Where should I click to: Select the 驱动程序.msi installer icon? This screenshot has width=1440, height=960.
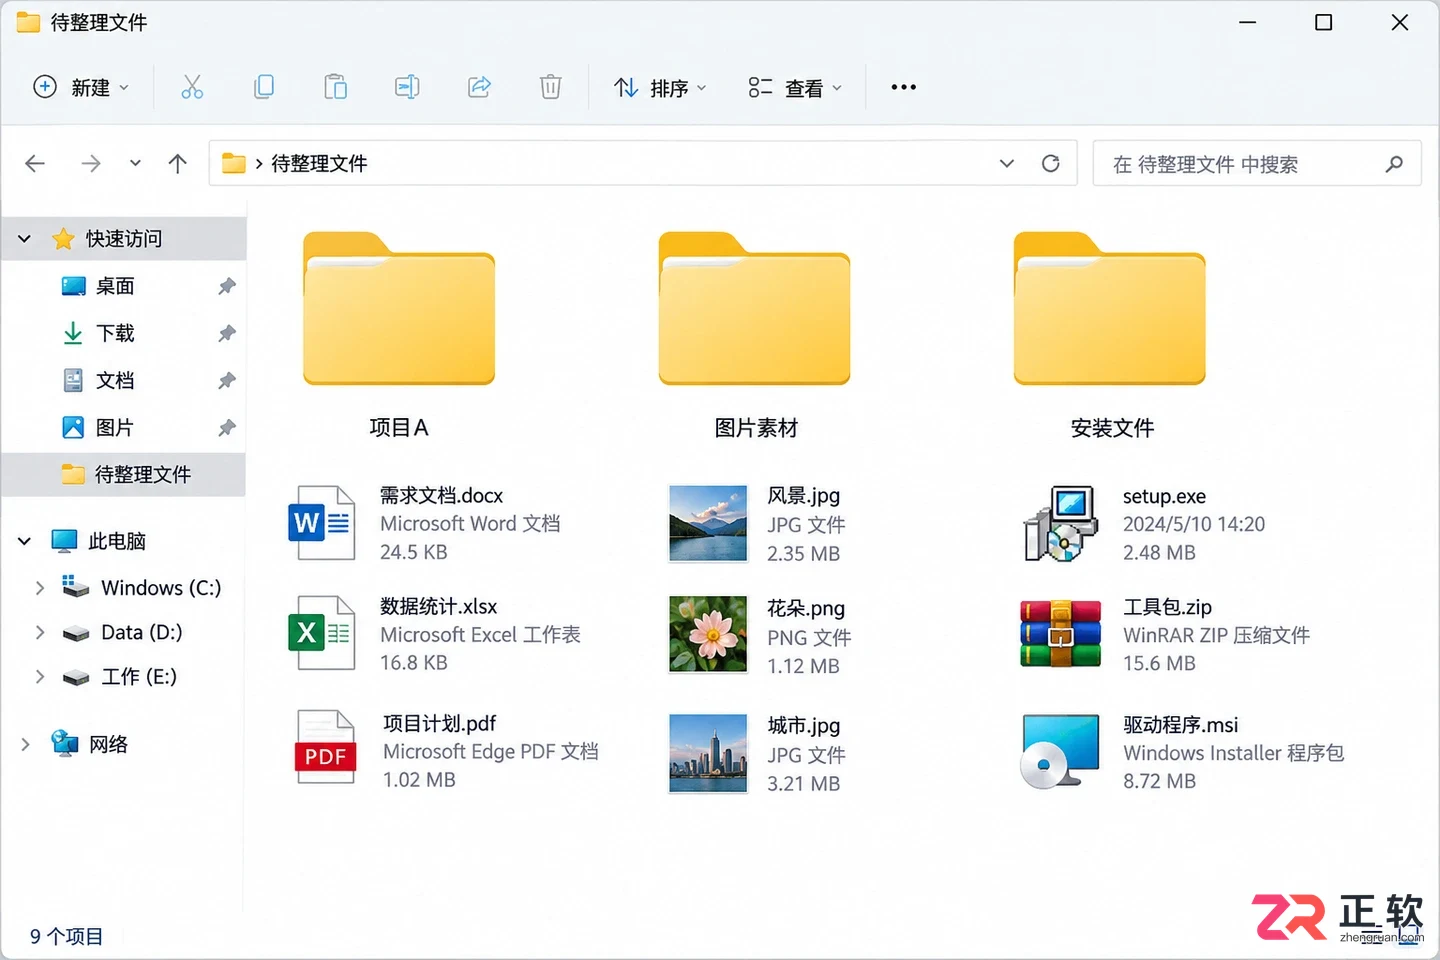click(x=1060, y=751)
